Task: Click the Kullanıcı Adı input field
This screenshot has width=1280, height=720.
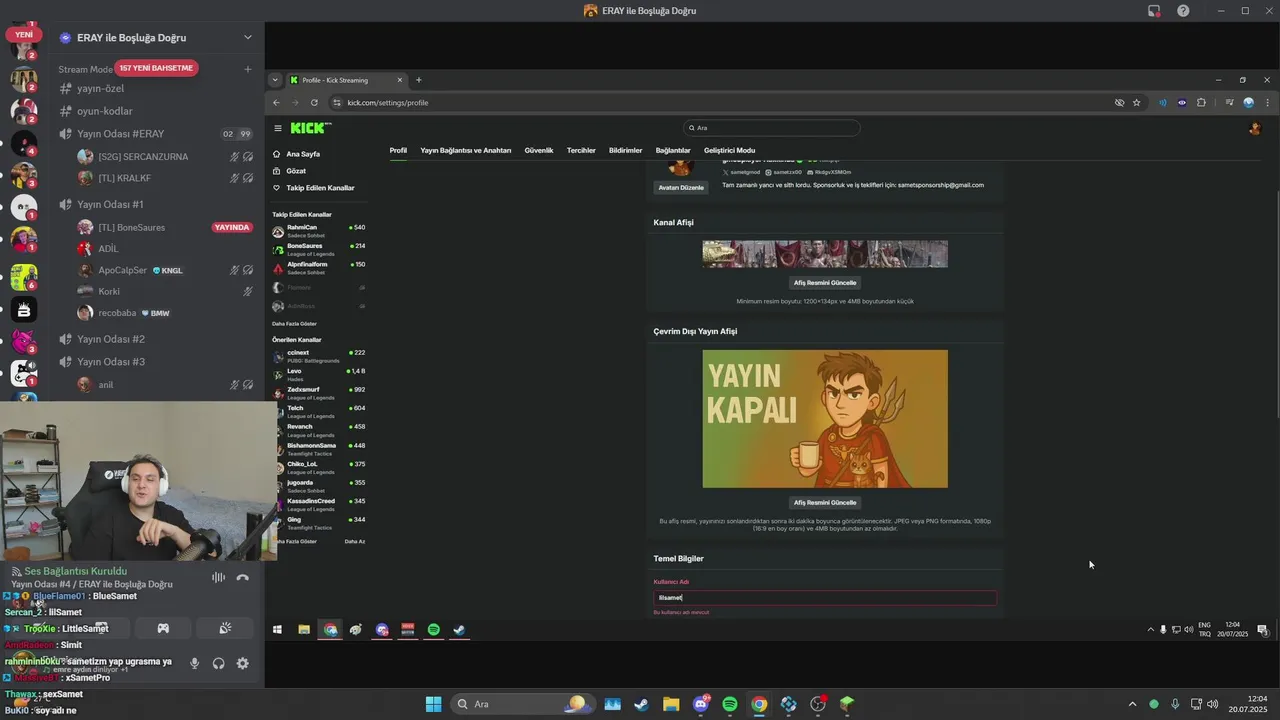Action: tap(825, 598)
